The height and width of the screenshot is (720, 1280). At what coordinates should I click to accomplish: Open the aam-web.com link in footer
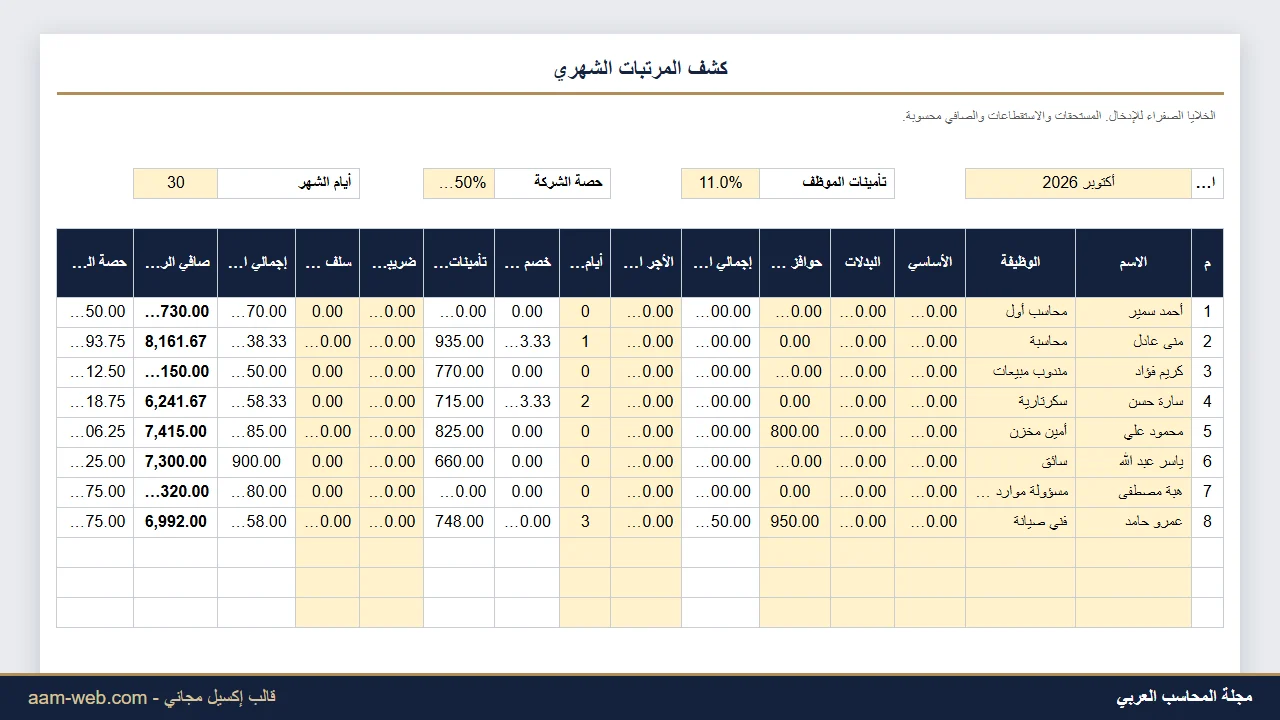(x=87, y=698)
